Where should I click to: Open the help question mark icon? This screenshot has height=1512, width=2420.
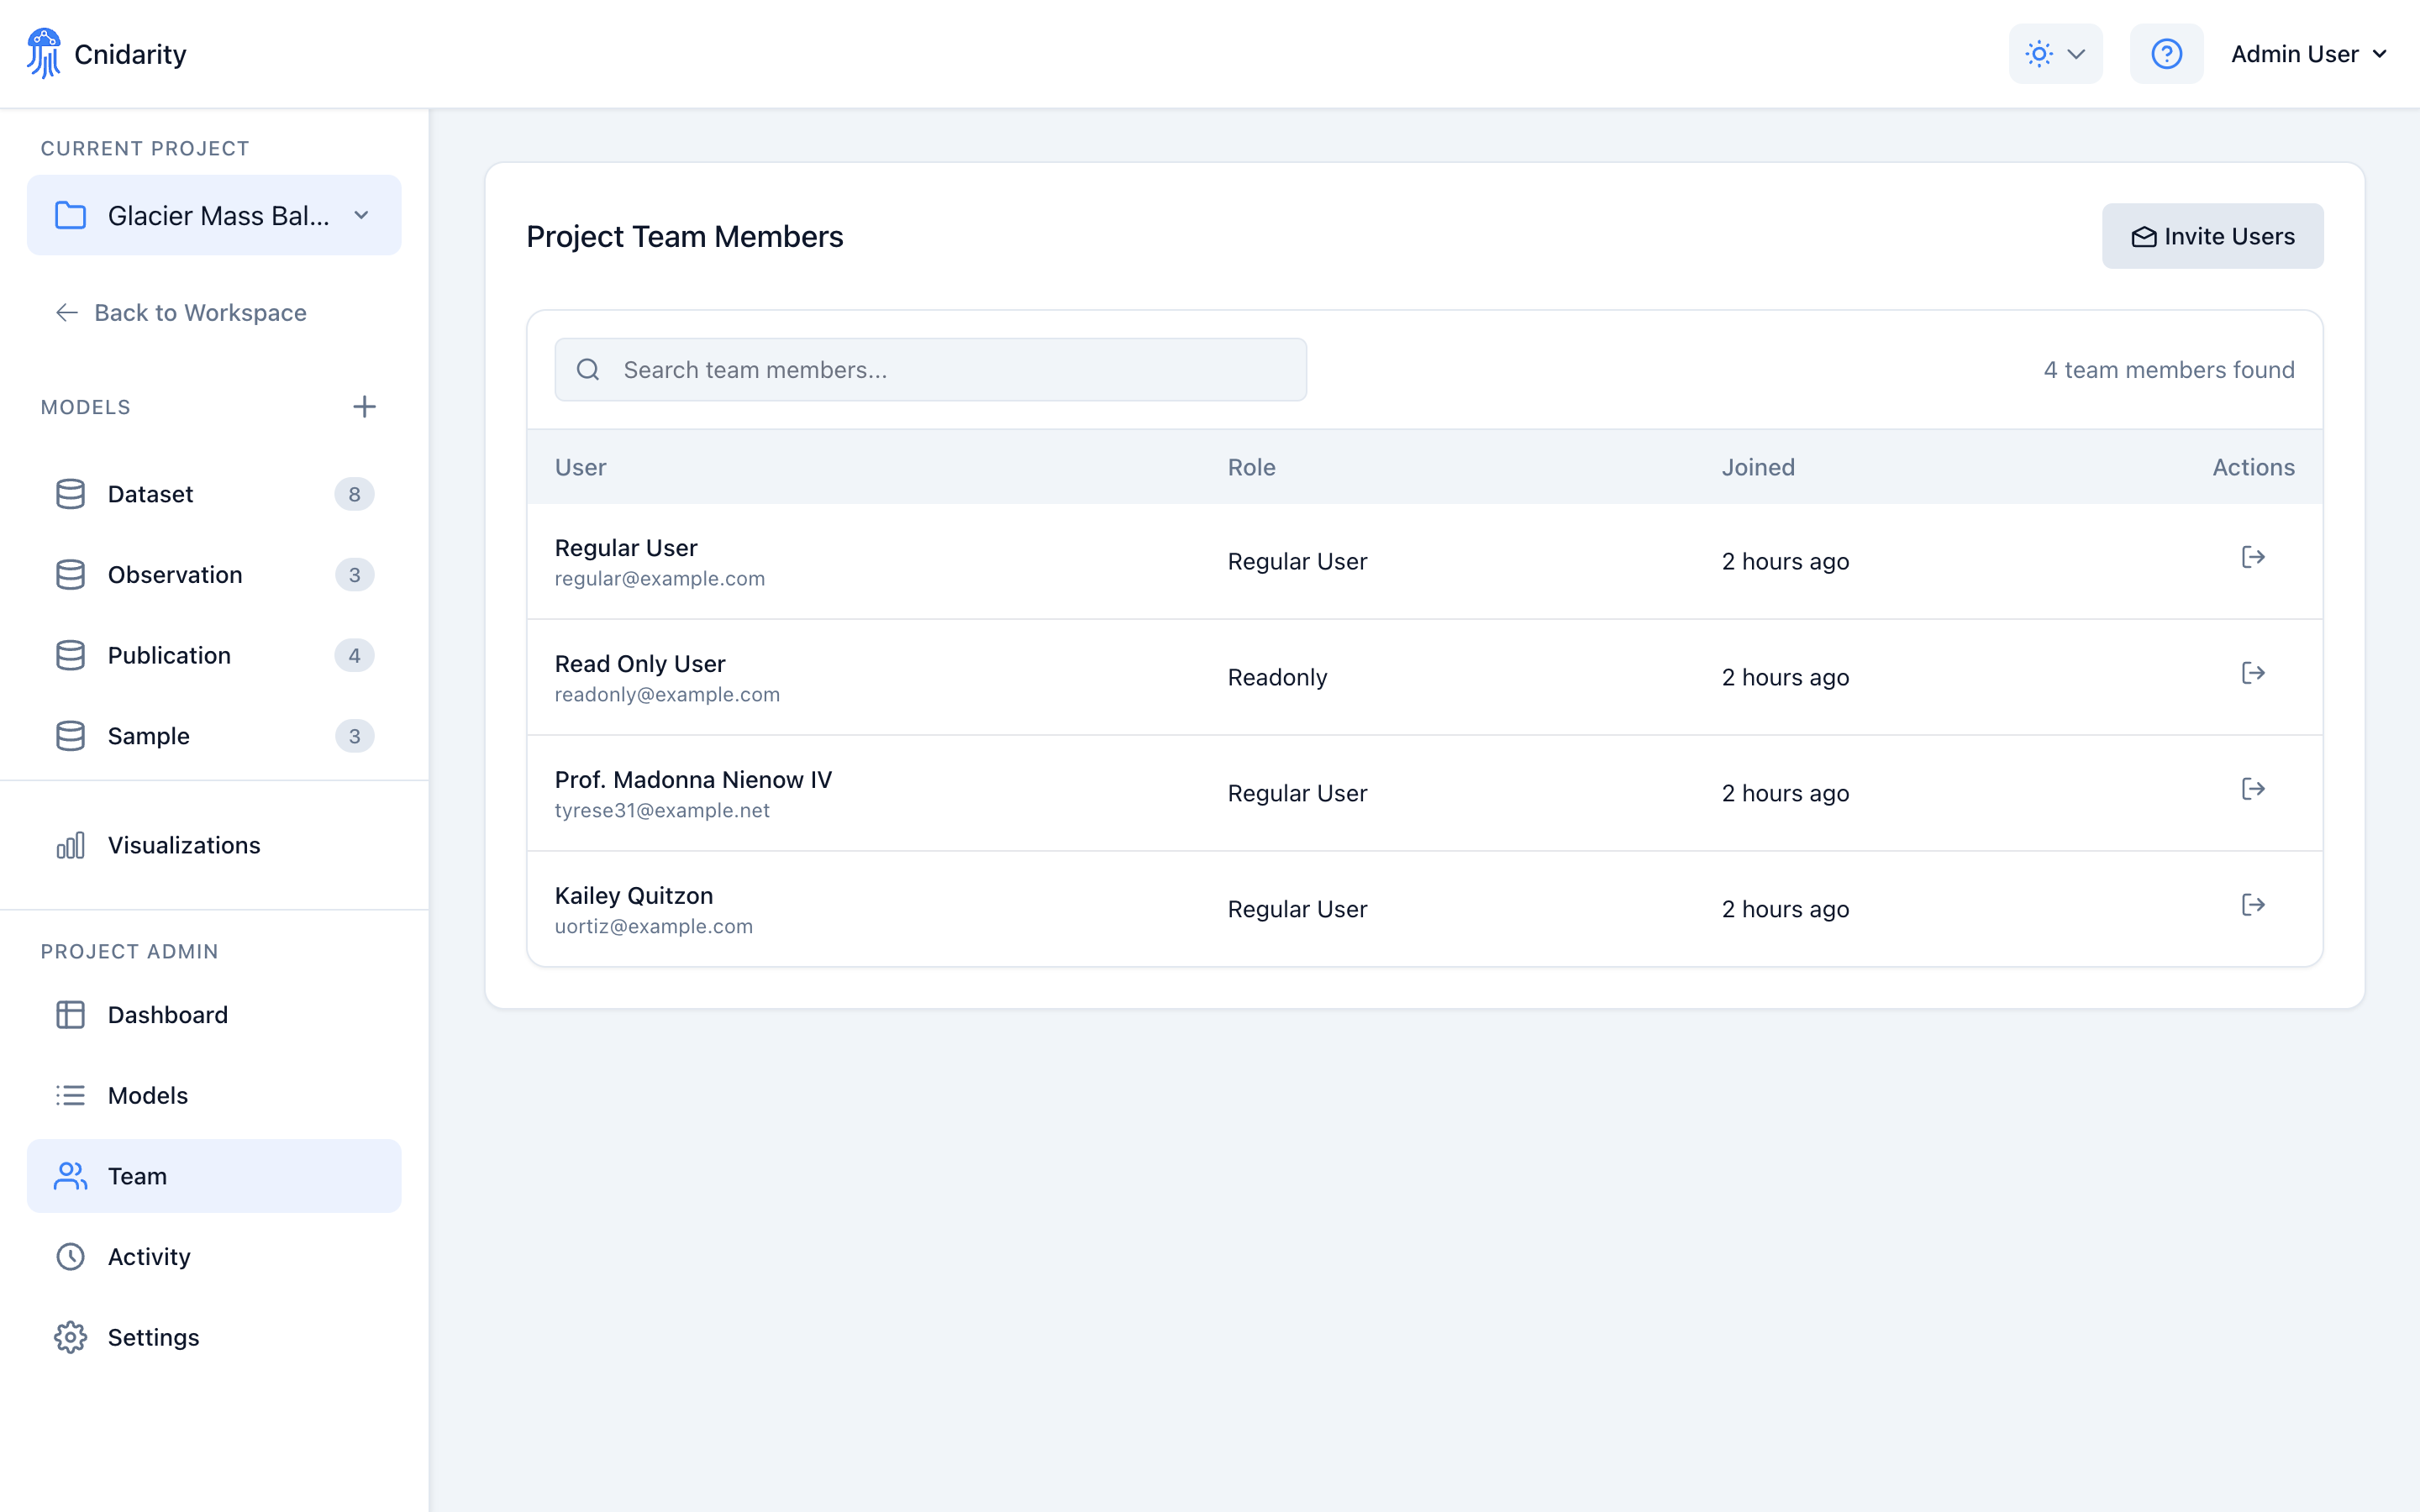tap(2166, 53)
